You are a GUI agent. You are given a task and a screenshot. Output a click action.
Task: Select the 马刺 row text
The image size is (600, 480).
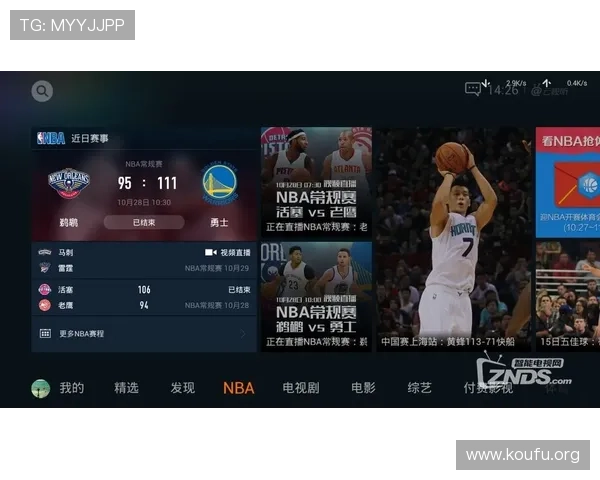65,253
